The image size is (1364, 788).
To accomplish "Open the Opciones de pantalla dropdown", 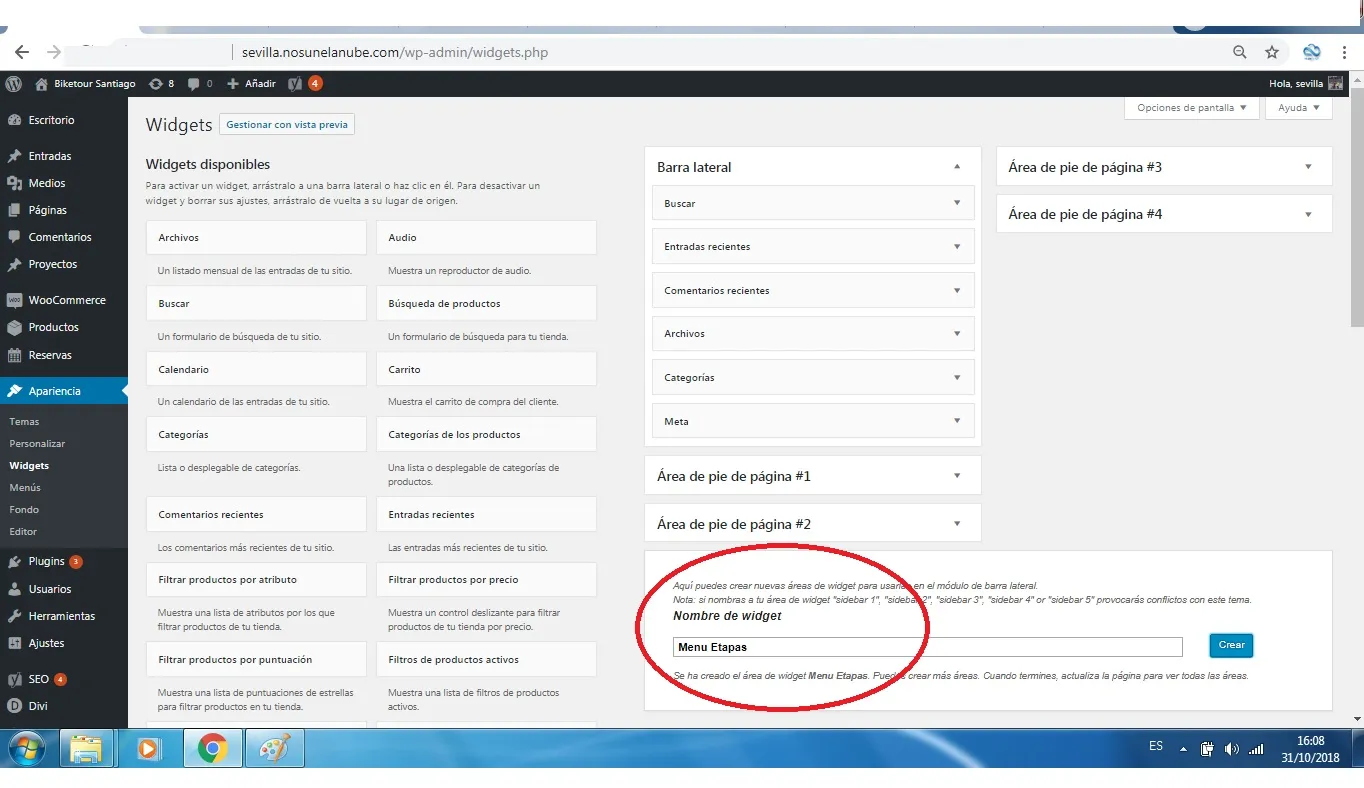I will tap(1191, 108).
